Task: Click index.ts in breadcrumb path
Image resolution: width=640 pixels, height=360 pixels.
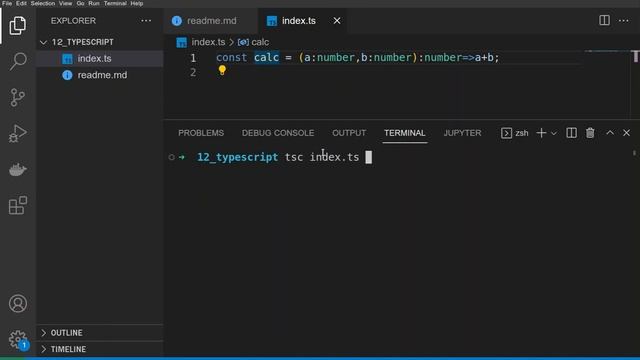Action: click(x=208, y=42)
